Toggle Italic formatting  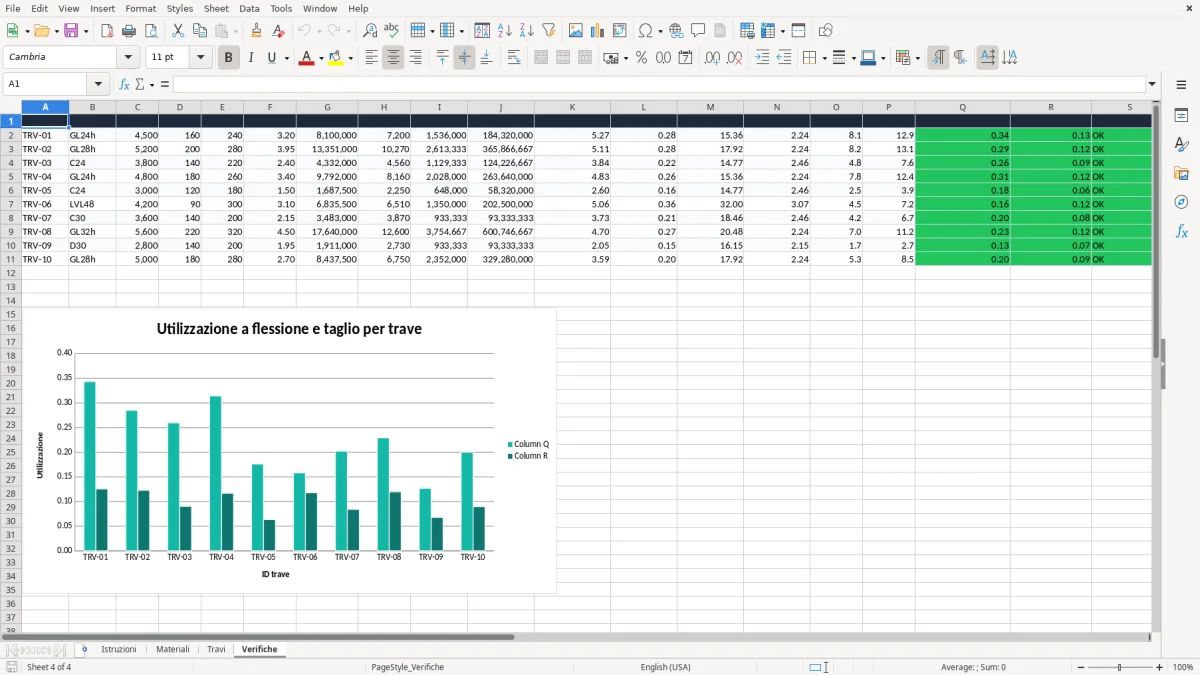(x=251, y=58)
